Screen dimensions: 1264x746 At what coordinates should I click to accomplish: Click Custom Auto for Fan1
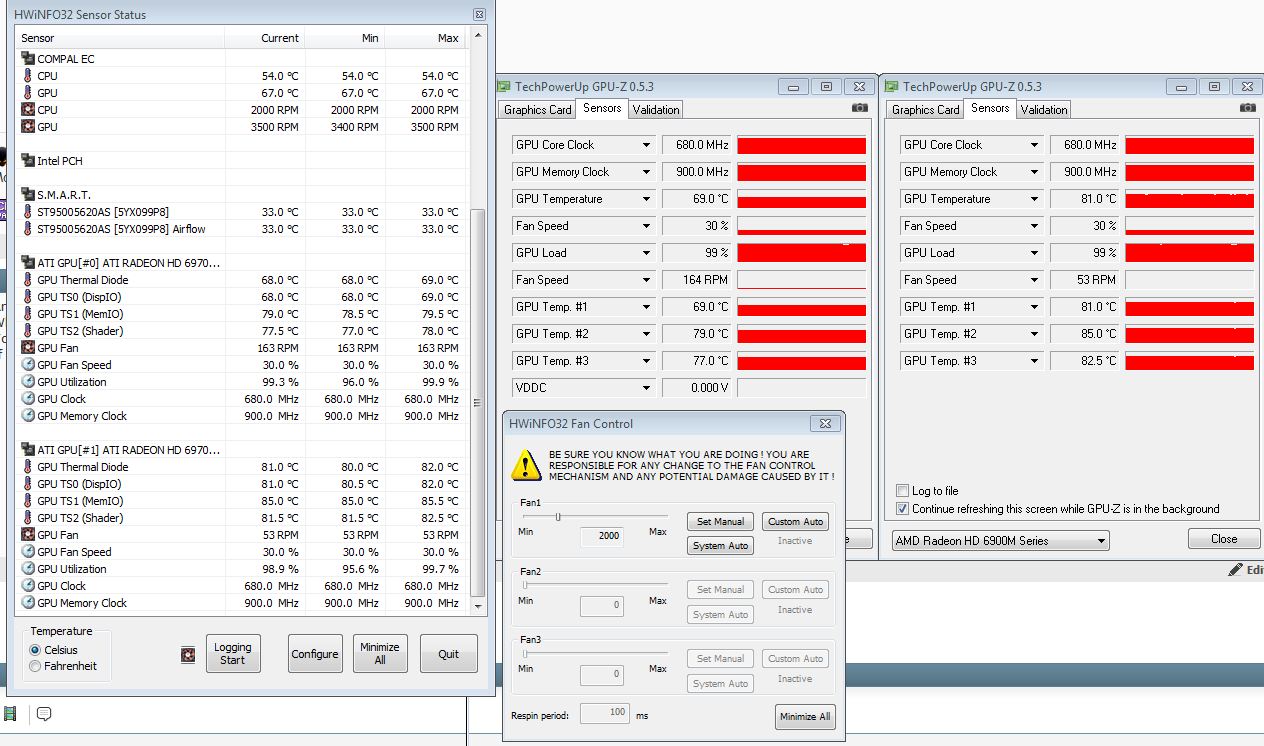click(796, 521)
